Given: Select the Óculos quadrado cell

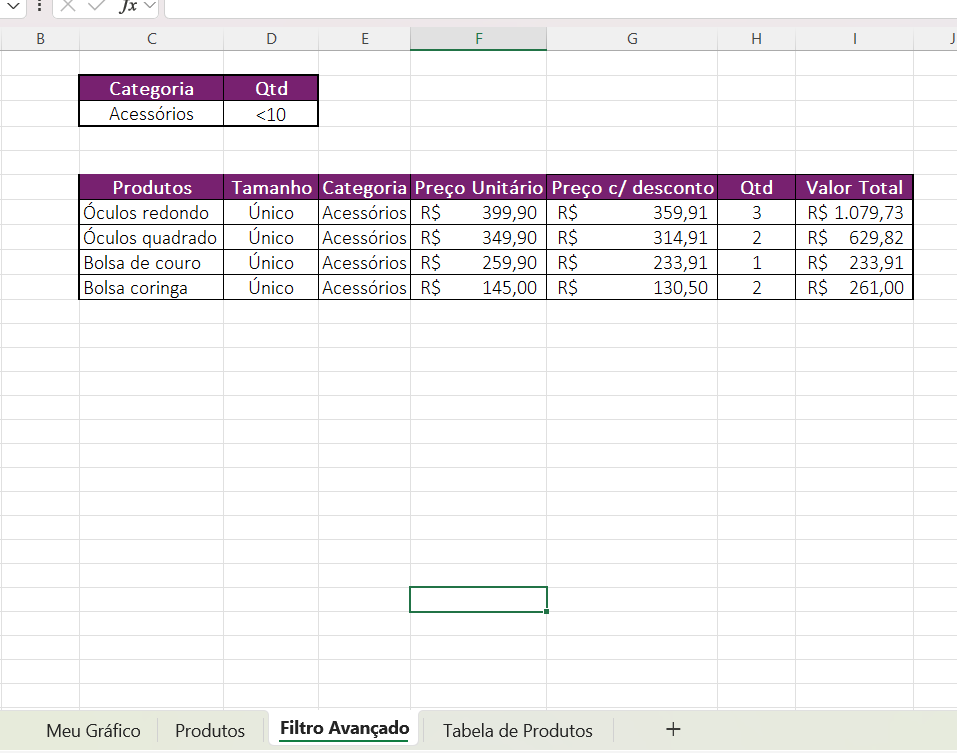Looking at the screenshot, I should coord(151,237).
